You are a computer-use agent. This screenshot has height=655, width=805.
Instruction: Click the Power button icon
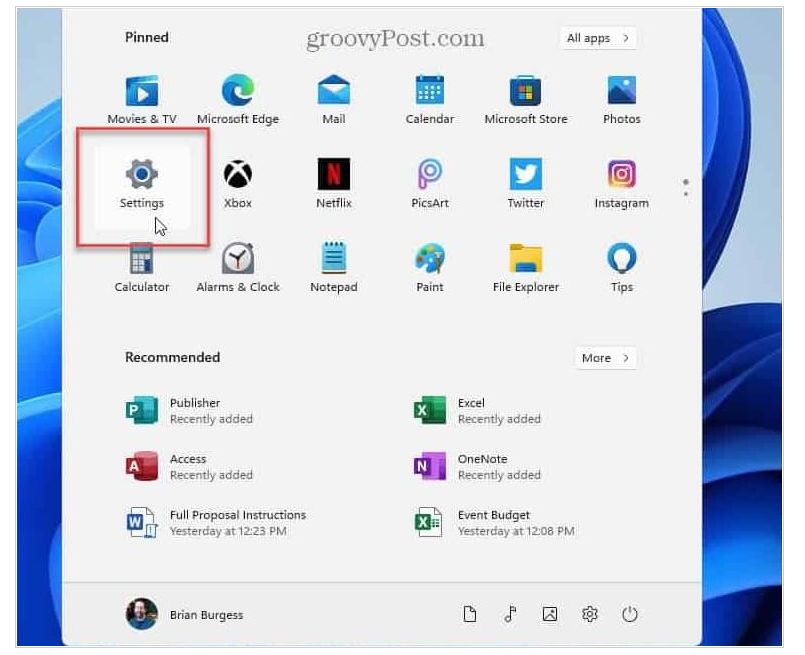(x=630, y=614)
